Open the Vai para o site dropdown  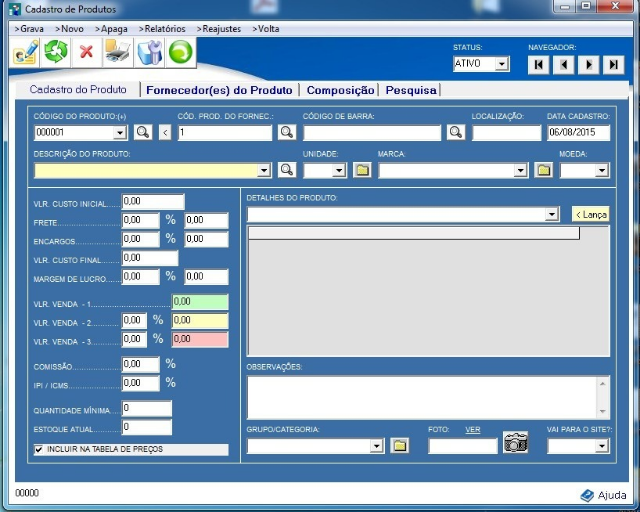pos(600,446)
